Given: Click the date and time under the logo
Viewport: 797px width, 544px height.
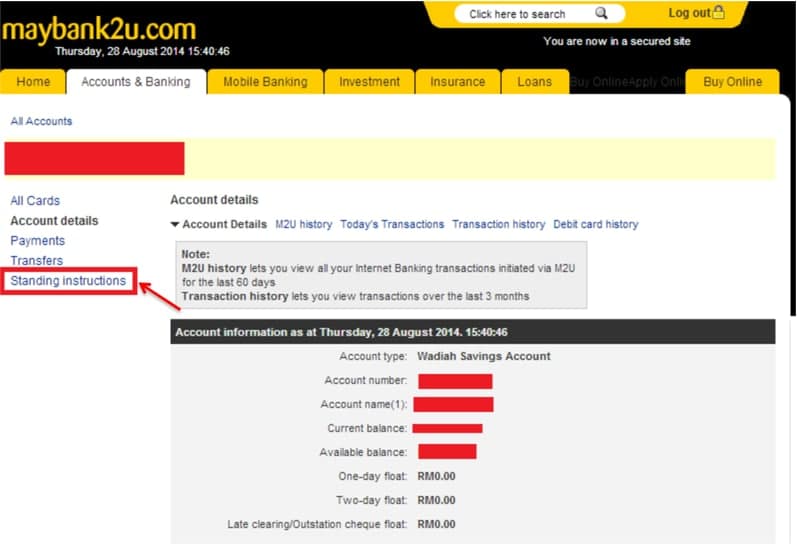Looking at the screenshot, I should point(142,51).
